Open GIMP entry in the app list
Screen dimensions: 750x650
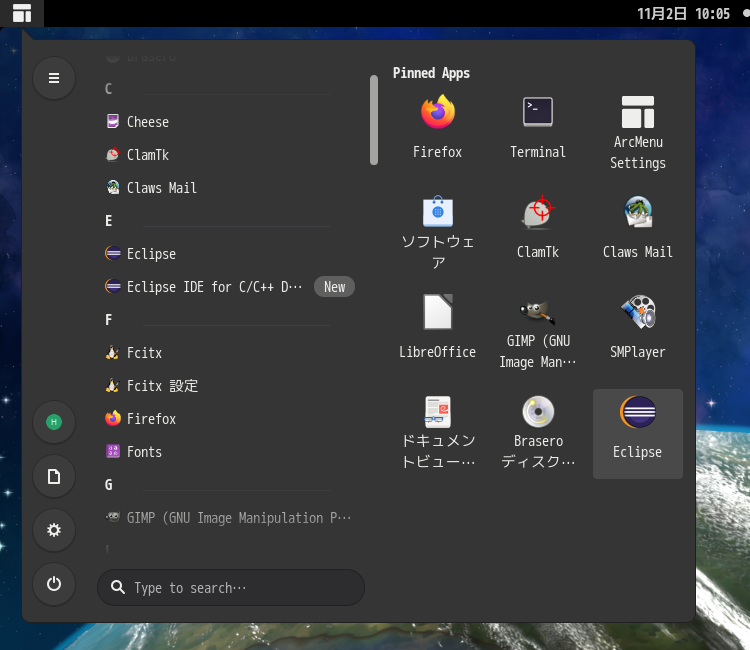pyautogui.click(x=229, y=518)
